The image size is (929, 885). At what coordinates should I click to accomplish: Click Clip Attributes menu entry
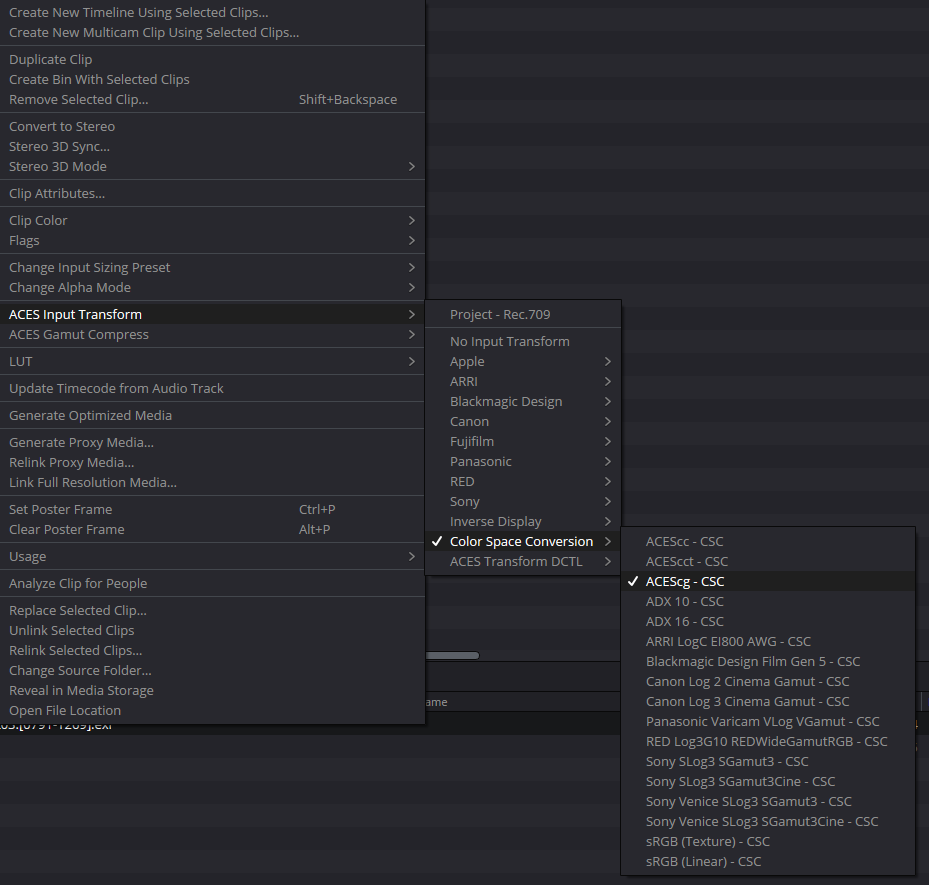click(x=57, y=193)
